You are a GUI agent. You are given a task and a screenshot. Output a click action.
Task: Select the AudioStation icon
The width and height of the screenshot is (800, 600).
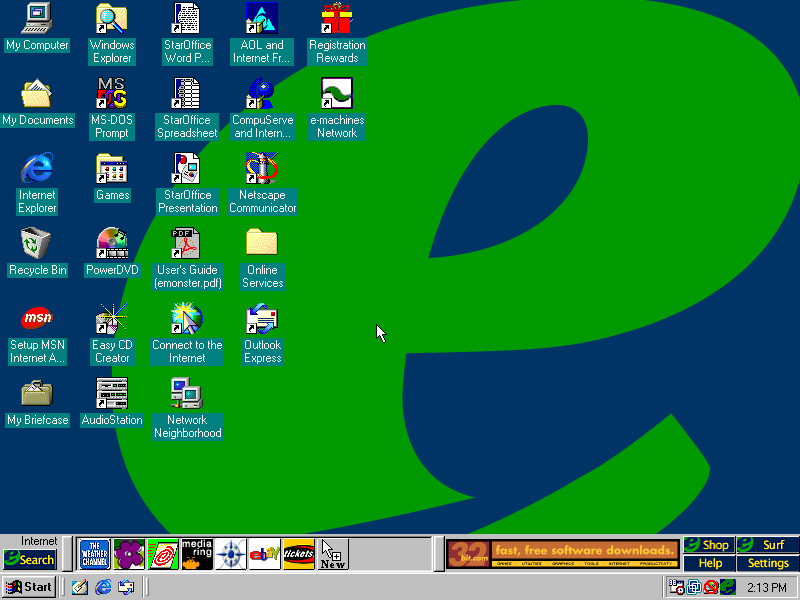click(x=112, y=394)
